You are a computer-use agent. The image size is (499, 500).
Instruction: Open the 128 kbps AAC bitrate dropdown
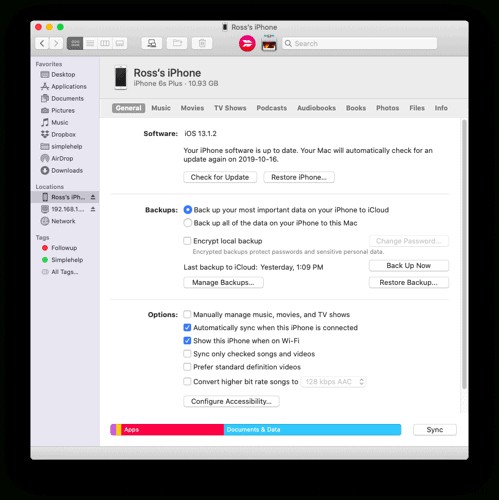333,382
